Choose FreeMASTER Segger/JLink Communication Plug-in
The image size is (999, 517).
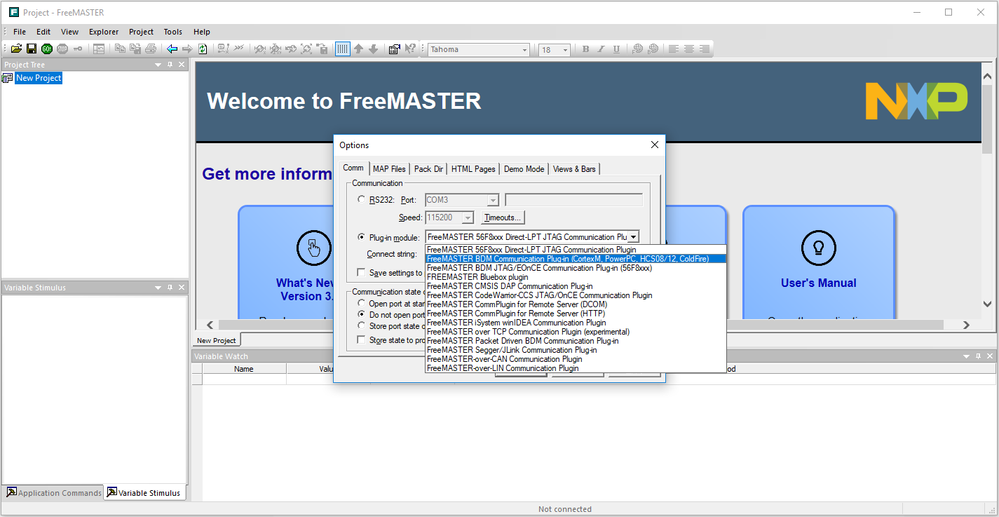point(512,350)
